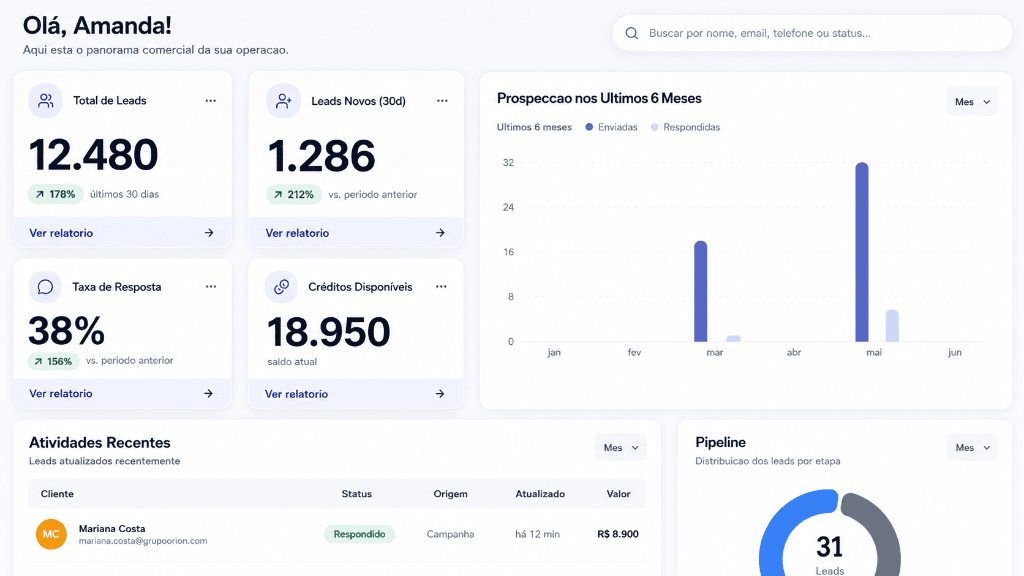Click the Origem column header
Screen dimensions: 1024x576
[x=451, y=494]
